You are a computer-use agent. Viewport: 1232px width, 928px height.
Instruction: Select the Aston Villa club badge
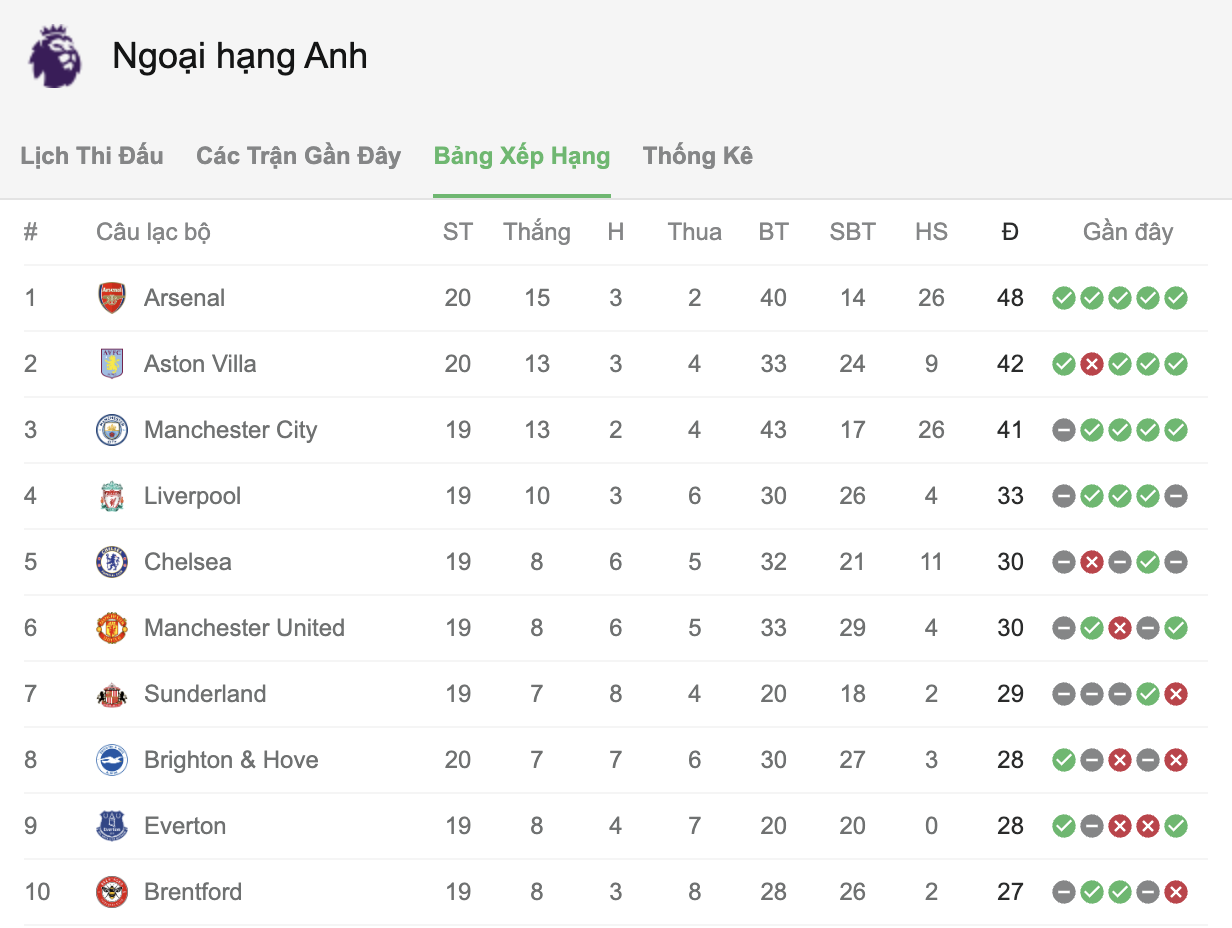(x=111, y=364)
